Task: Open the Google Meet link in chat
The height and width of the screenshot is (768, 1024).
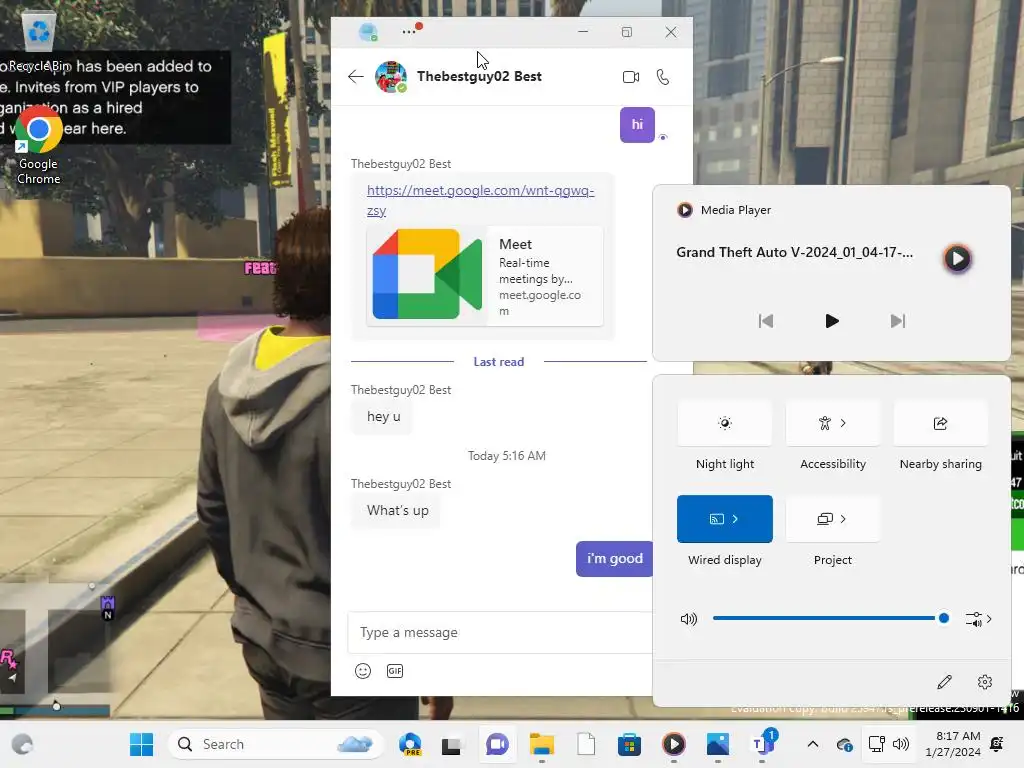Action: [x=480, y=200]
